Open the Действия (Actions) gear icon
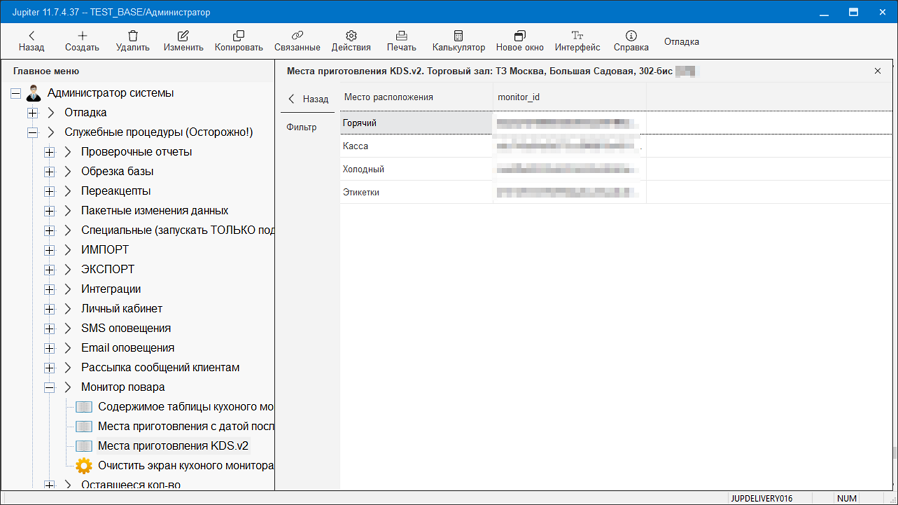The height and width of the screenshot is (505, 898). click(351, 36)
